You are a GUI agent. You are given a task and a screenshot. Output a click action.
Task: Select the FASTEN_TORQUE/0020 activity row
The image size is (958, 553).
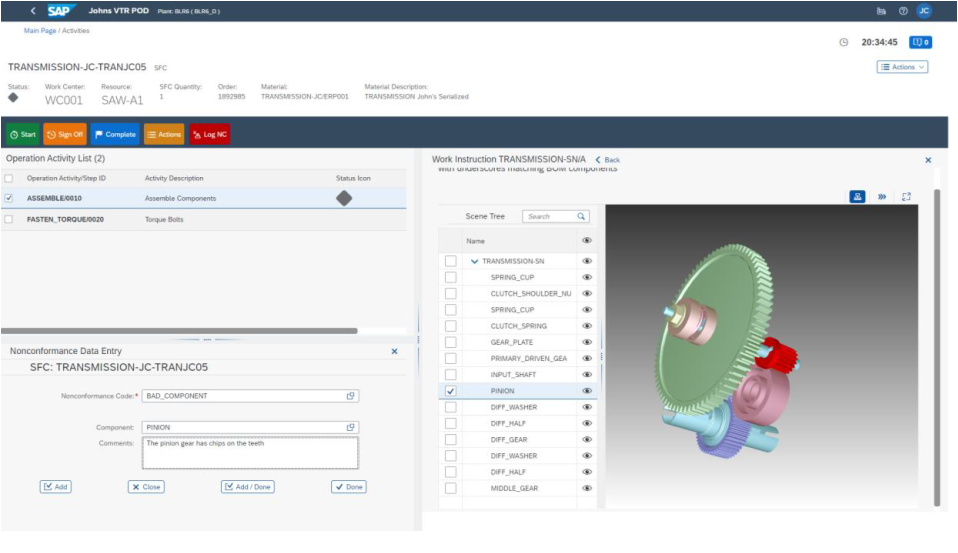203,219
